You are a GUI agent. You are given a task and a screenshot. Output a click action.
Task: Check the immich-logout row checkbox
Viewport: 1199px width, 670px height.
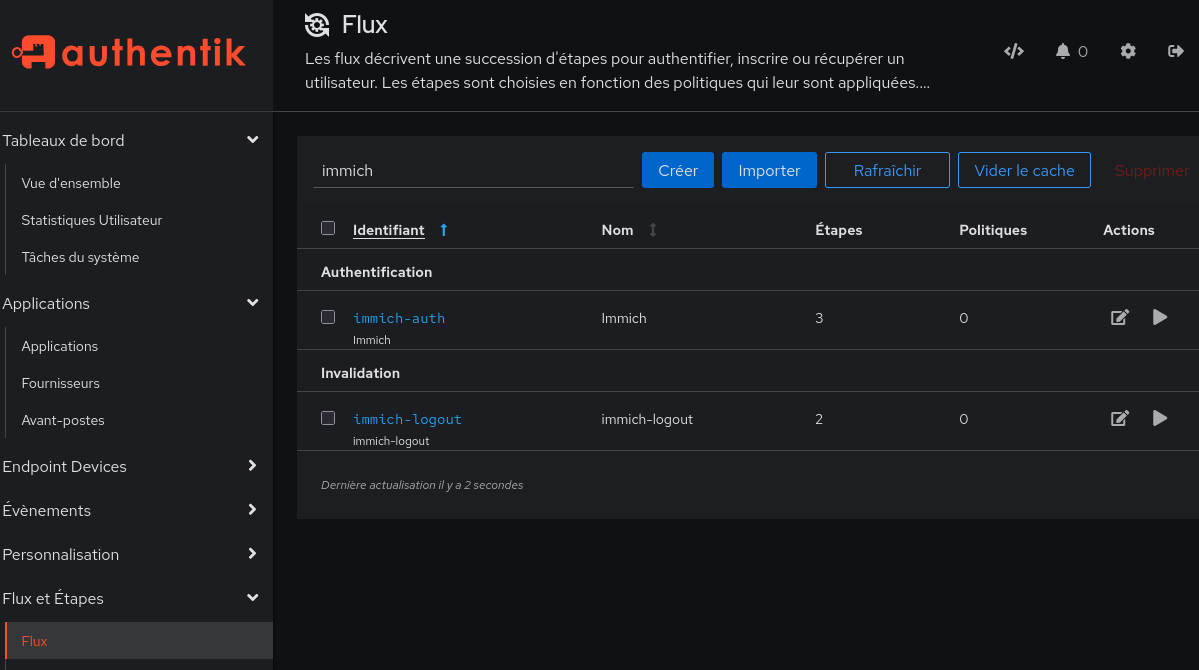328,418
